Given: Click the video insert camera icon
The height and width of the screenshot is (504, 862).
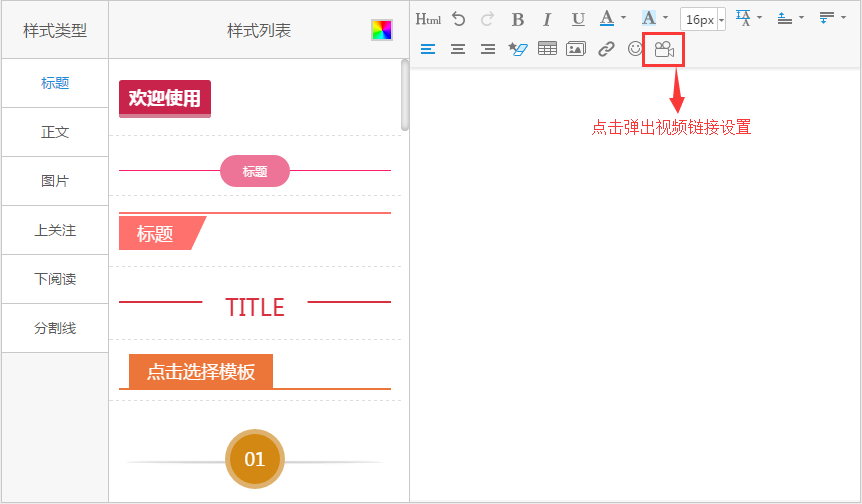Looking at the screenshot, I should tap(663, 49).
